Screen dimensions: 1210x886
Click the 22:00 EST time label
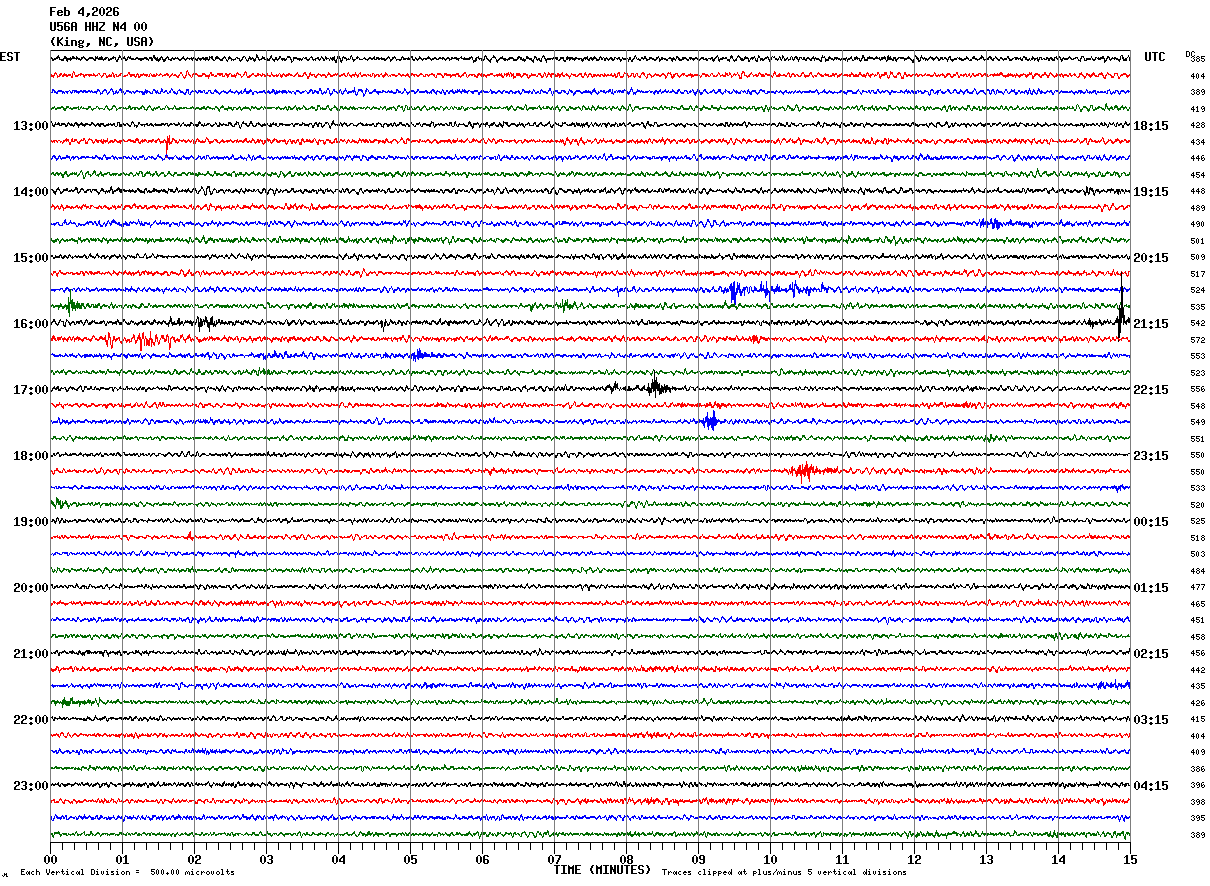click(31, 720)
